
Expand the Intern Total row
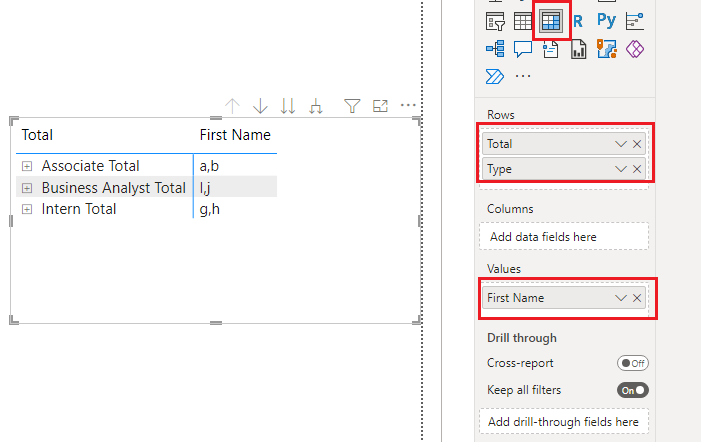tap(27, 209)
